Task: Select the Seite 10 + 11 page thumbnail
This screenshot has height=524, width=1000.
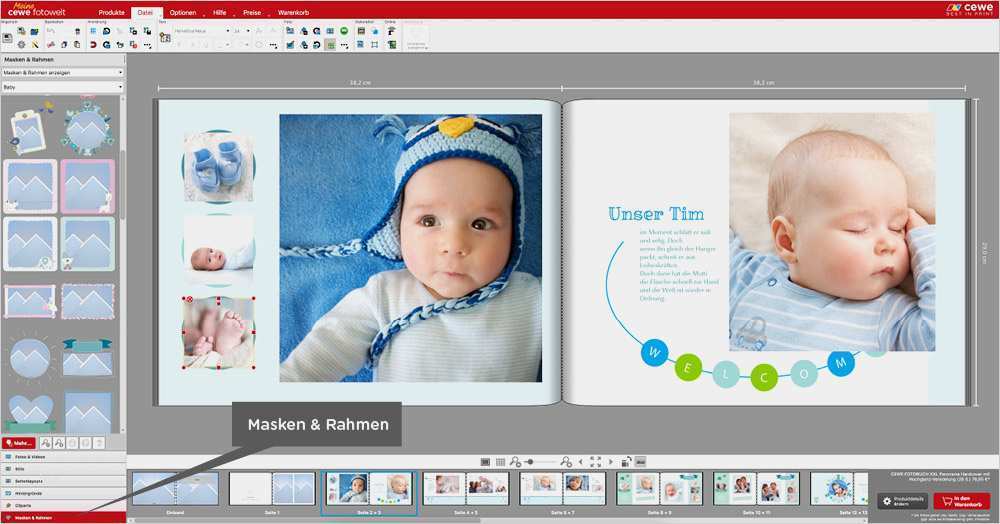Action: click(757, 489)
